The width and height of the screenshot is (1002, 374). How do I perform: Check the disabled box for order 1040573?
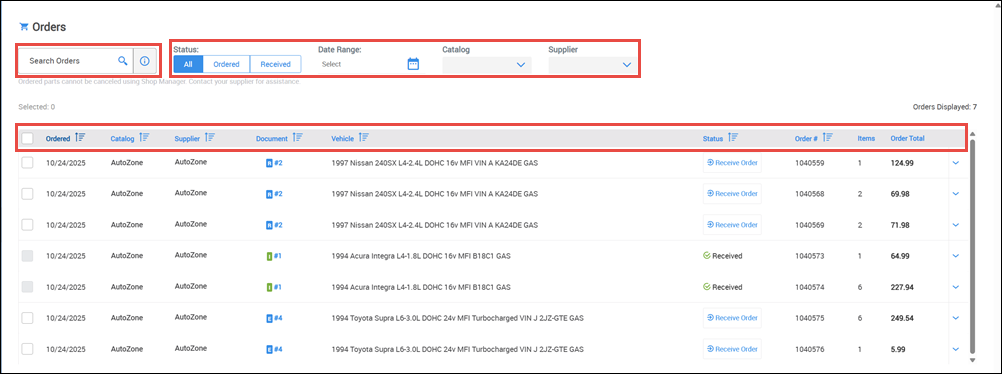27,256
